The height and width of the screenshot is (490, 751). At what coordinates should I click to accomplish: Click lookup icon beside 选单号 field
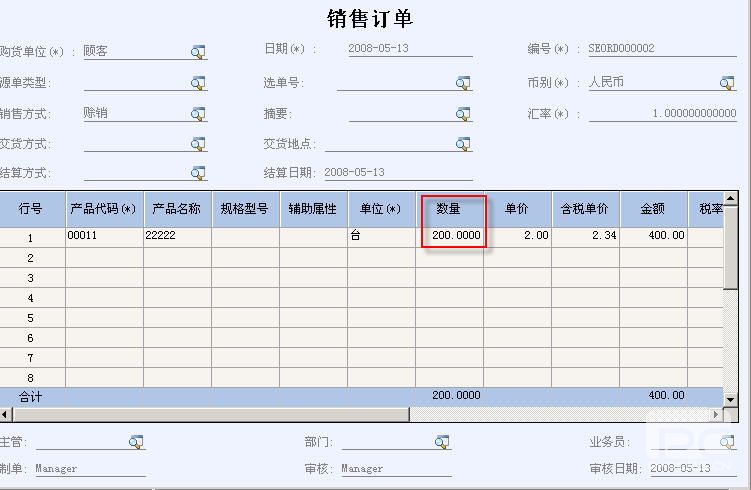[x=463, y=83]
